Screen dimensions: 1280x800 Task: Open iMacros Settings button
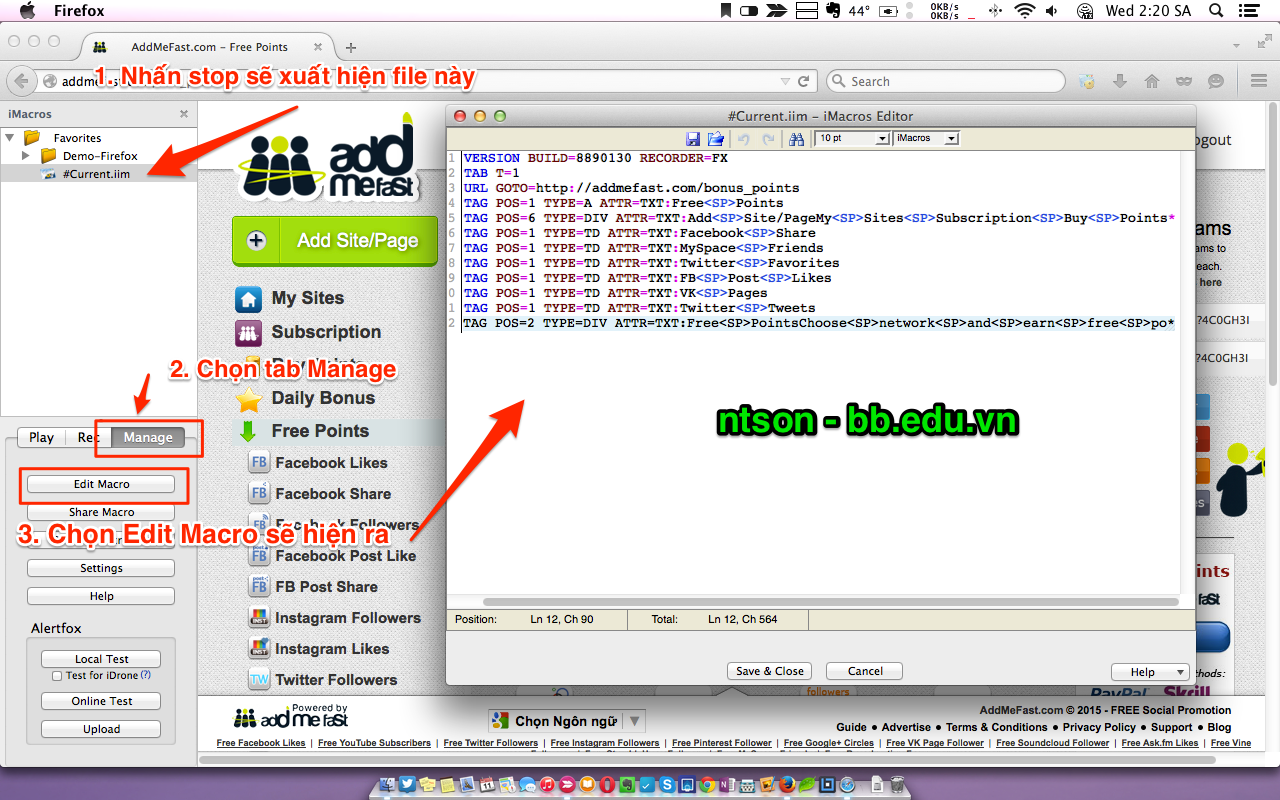coord(101,568)
